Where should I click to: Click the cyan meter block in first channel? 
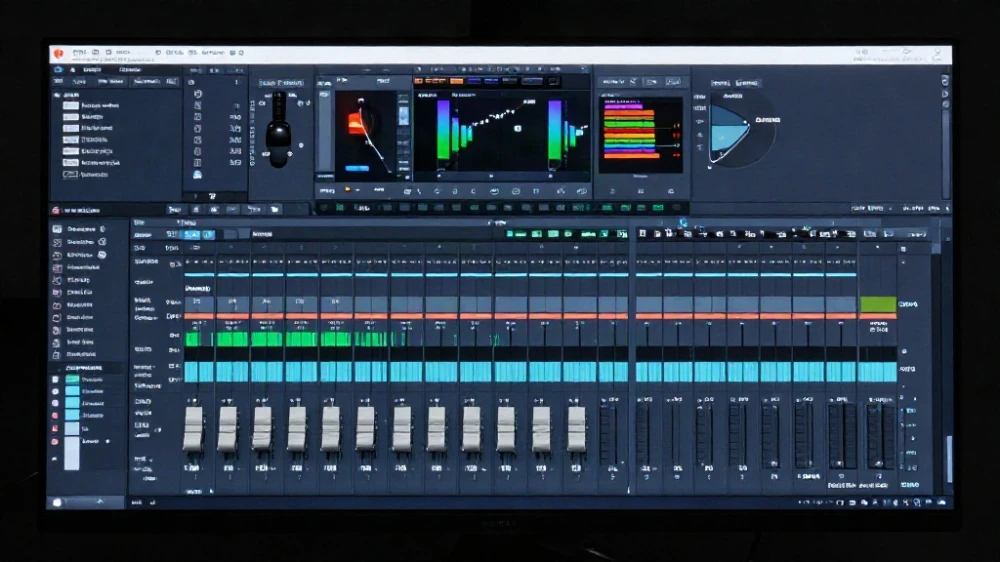[200, 372]
